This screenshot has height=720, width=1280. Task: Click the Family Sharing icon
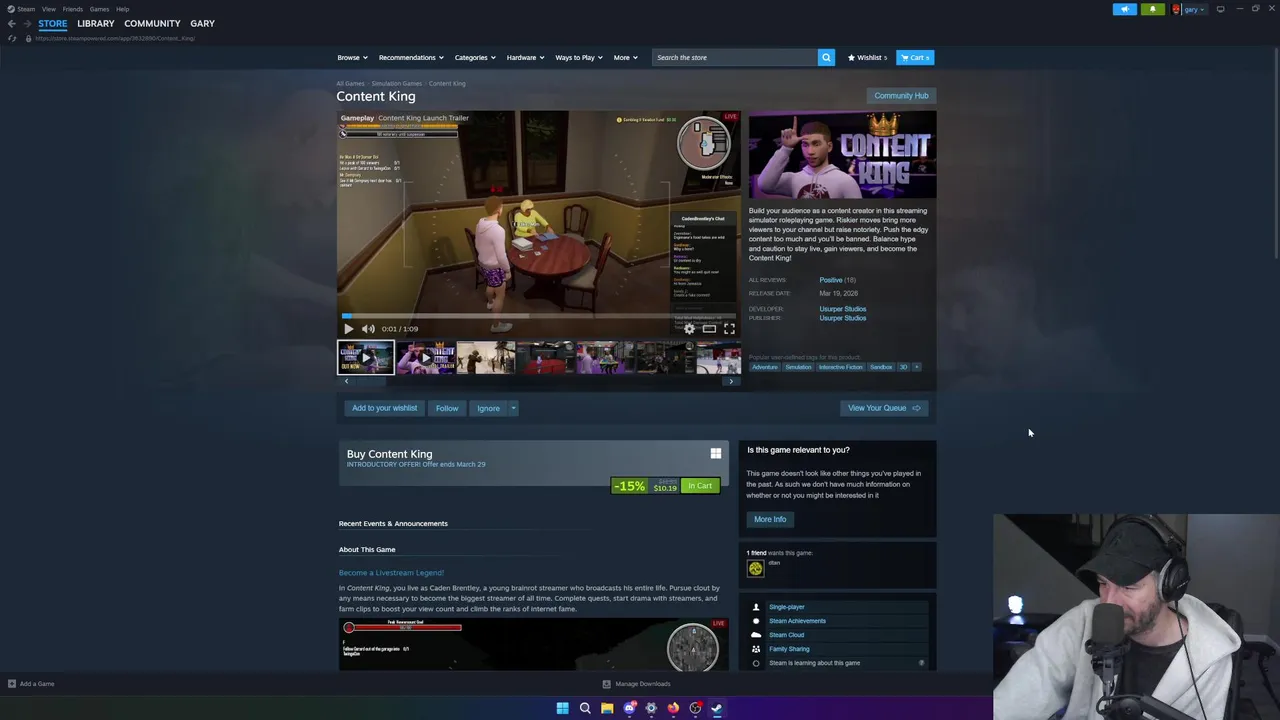coord(756,649)
